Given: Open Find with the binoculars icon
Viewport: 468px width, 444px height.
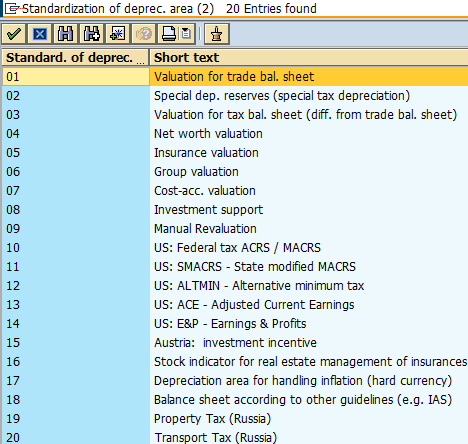Looking at the screenshot, I should click(65, 34).
